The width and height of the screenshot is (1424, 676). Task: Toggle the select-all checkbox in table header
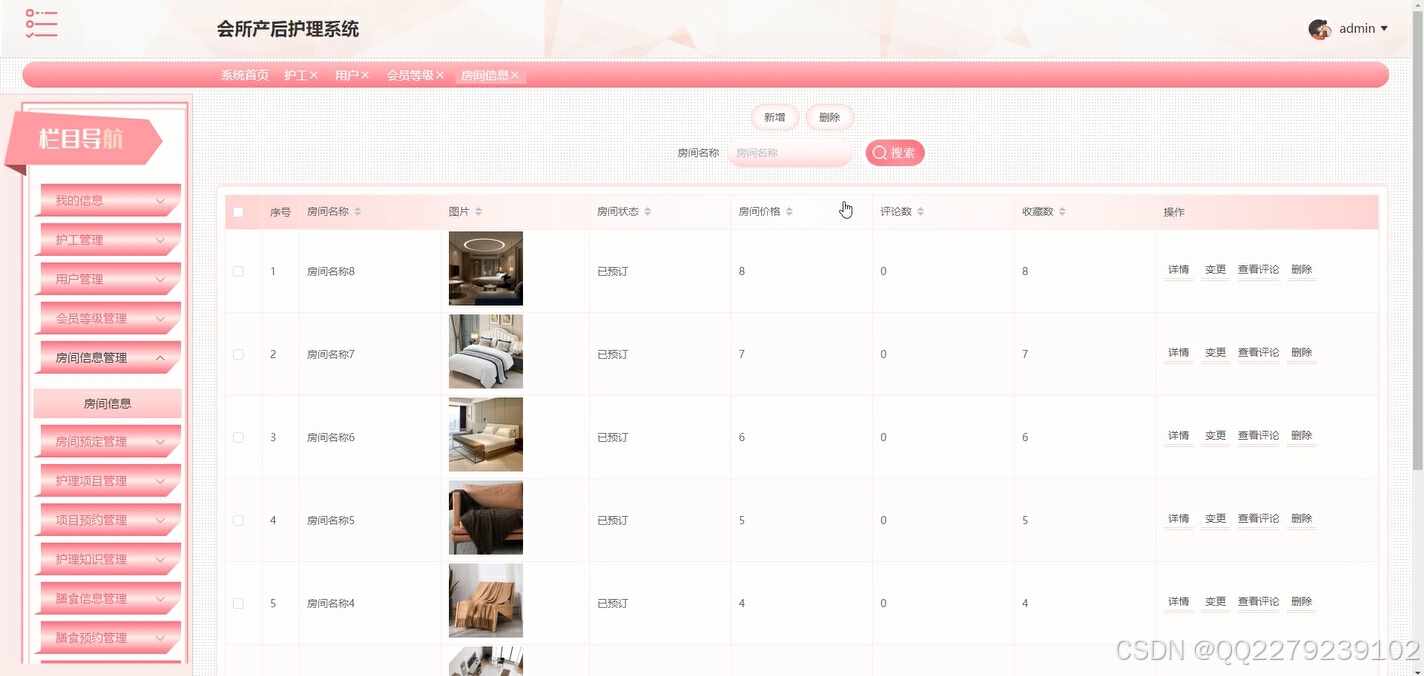point(238,212)
